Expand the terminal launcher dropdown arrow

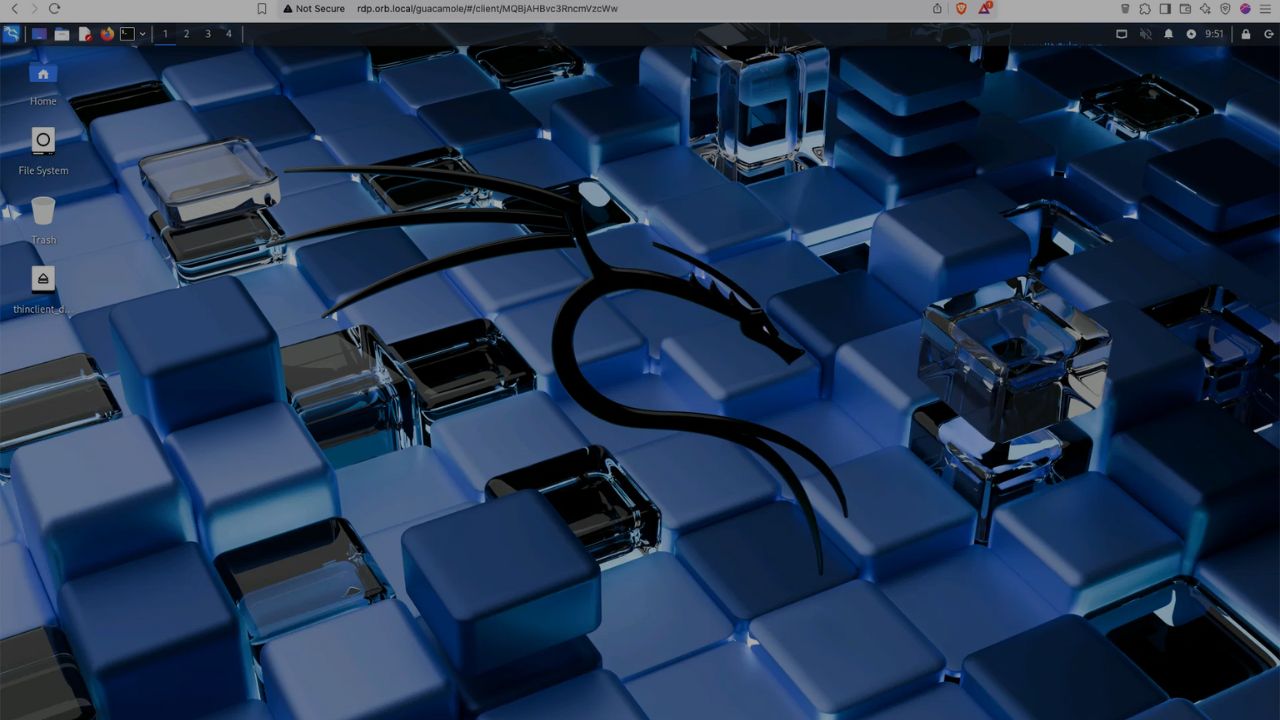click(143, 34)
